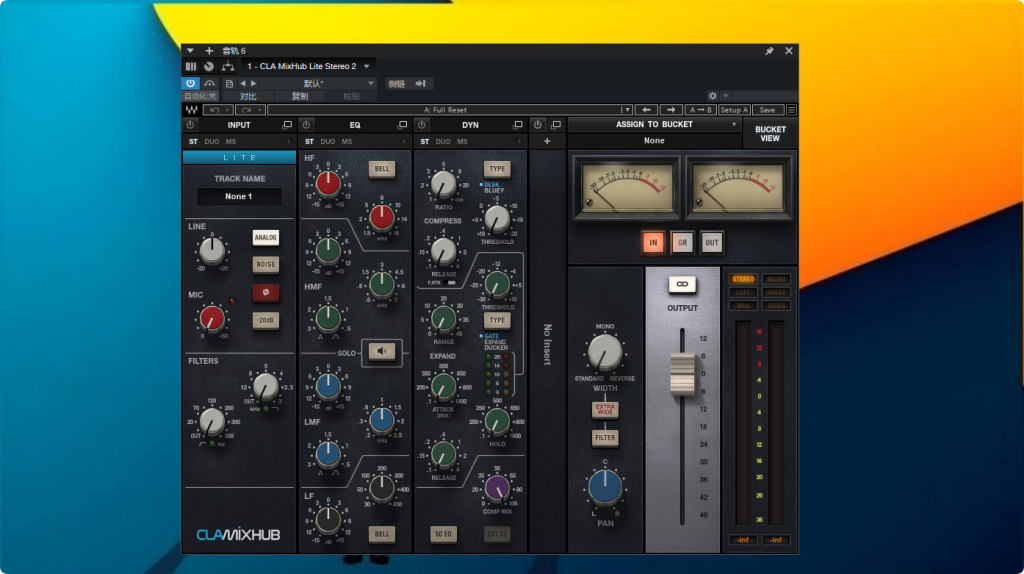Open the settings gear icon

(712, 96)
